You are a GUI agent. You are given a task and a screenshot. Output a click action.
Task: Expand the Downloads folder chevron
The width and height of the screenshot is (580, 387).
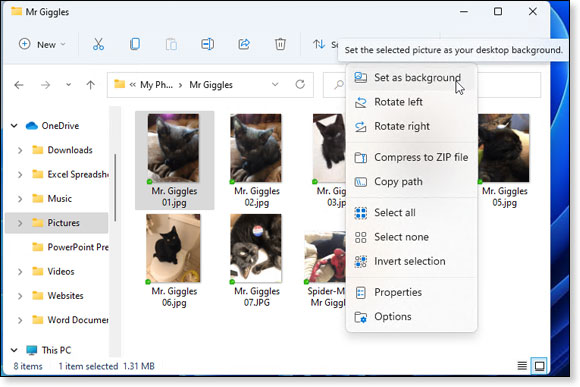tap(20, 150)
